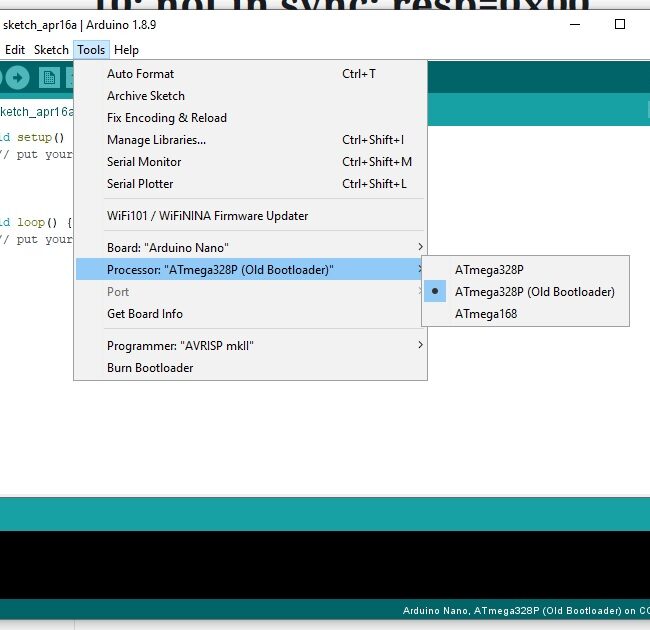Click Burn Bootloader
Viewport: 650px width, 630px height.
point(250,368)
